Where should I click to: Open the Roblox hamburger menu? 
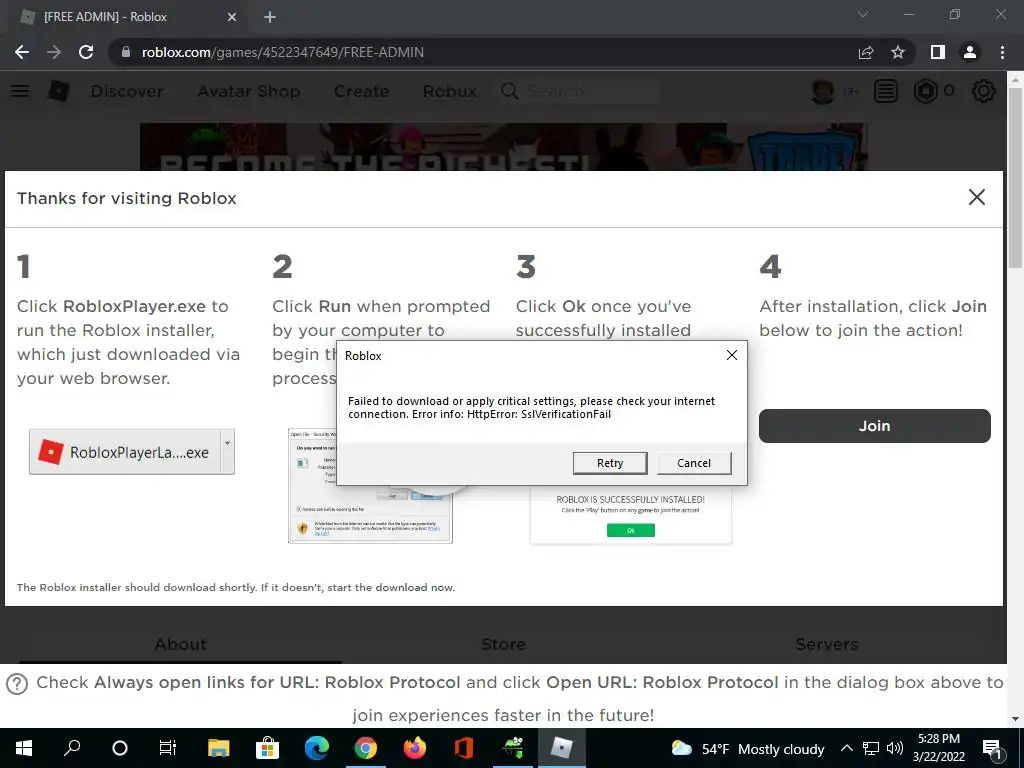20,91
